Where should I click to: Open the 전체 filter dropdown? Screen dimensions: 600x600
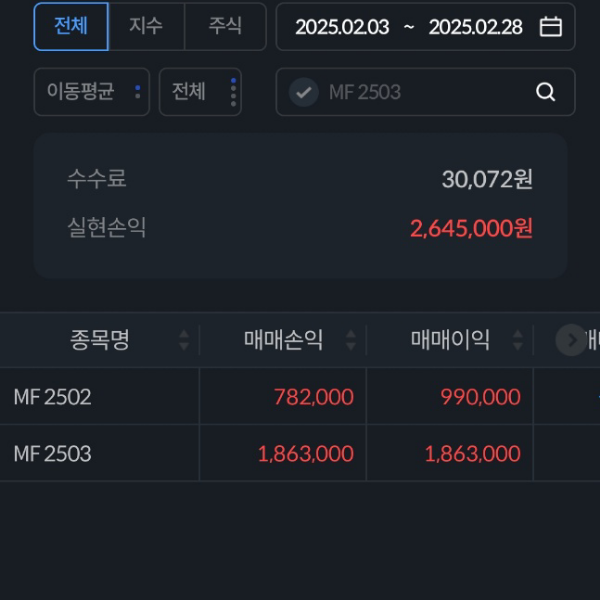pos(200,92)
